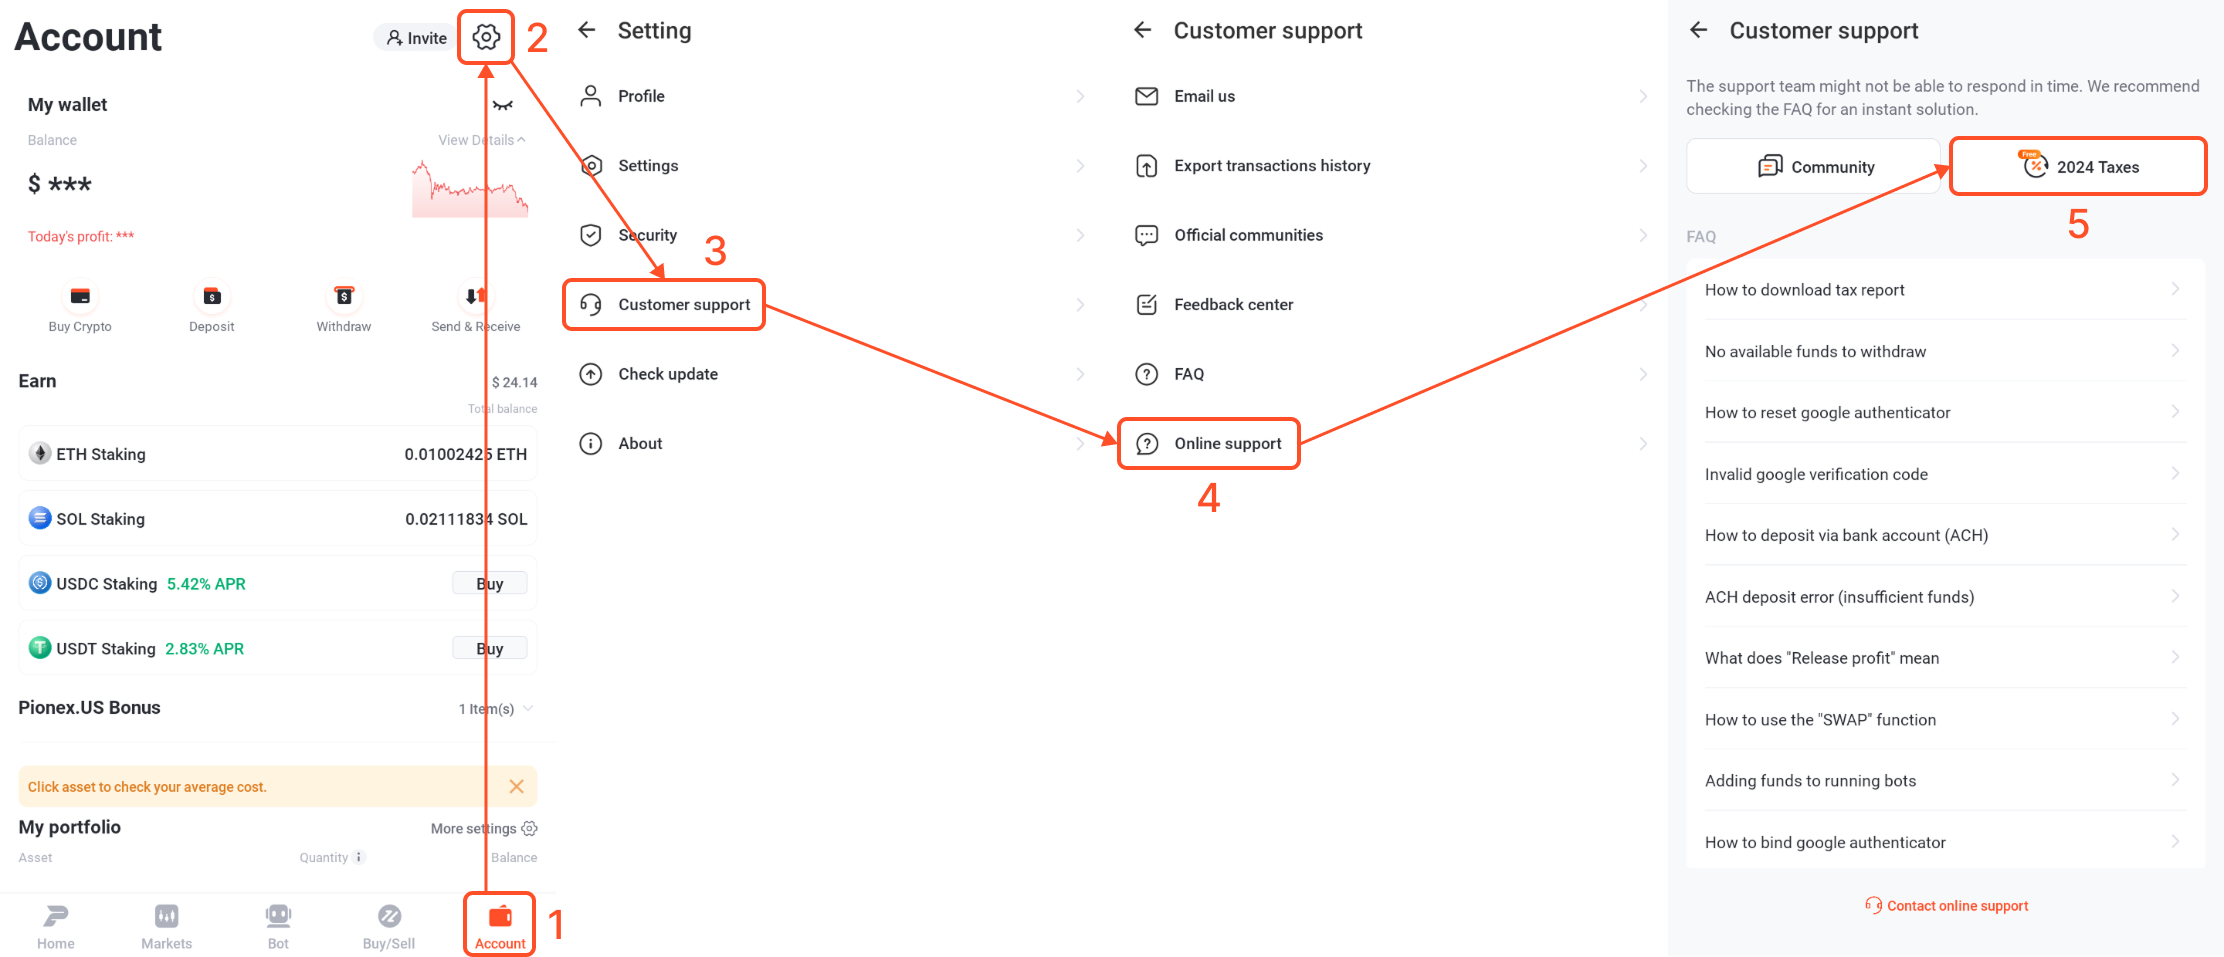The width and height of the screenshot is (2224, 957).
Task: Toggle wallet balance visibility eye icon
Action: coord(502,105)
